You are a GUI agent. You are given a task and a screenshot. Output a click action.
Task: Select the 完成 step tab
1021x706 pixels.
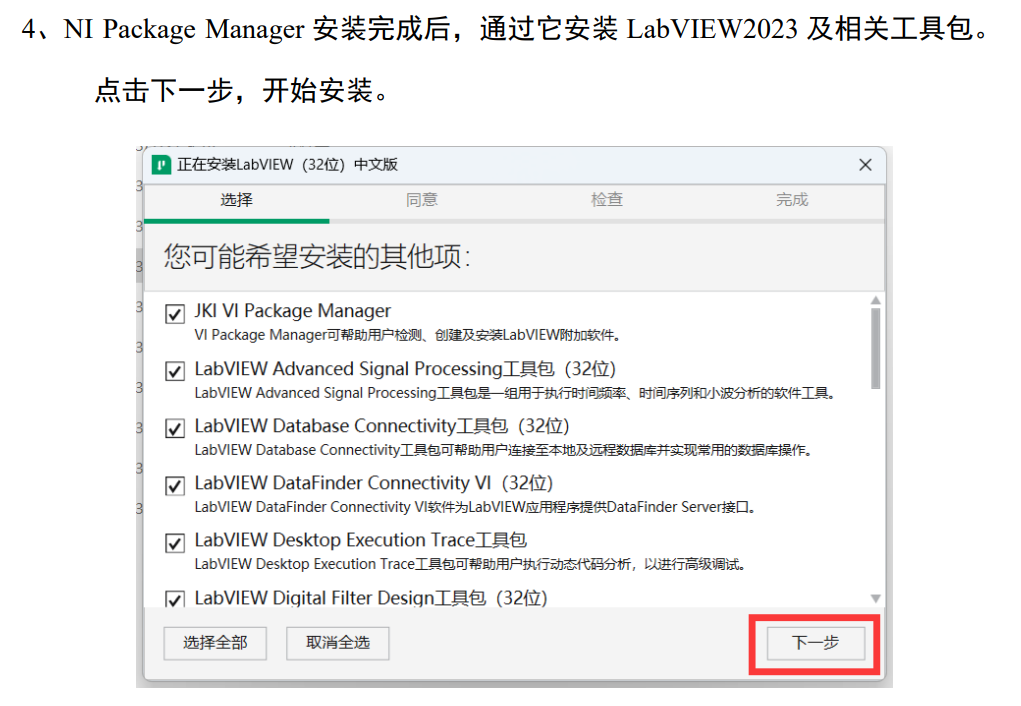tap(792, 200)
